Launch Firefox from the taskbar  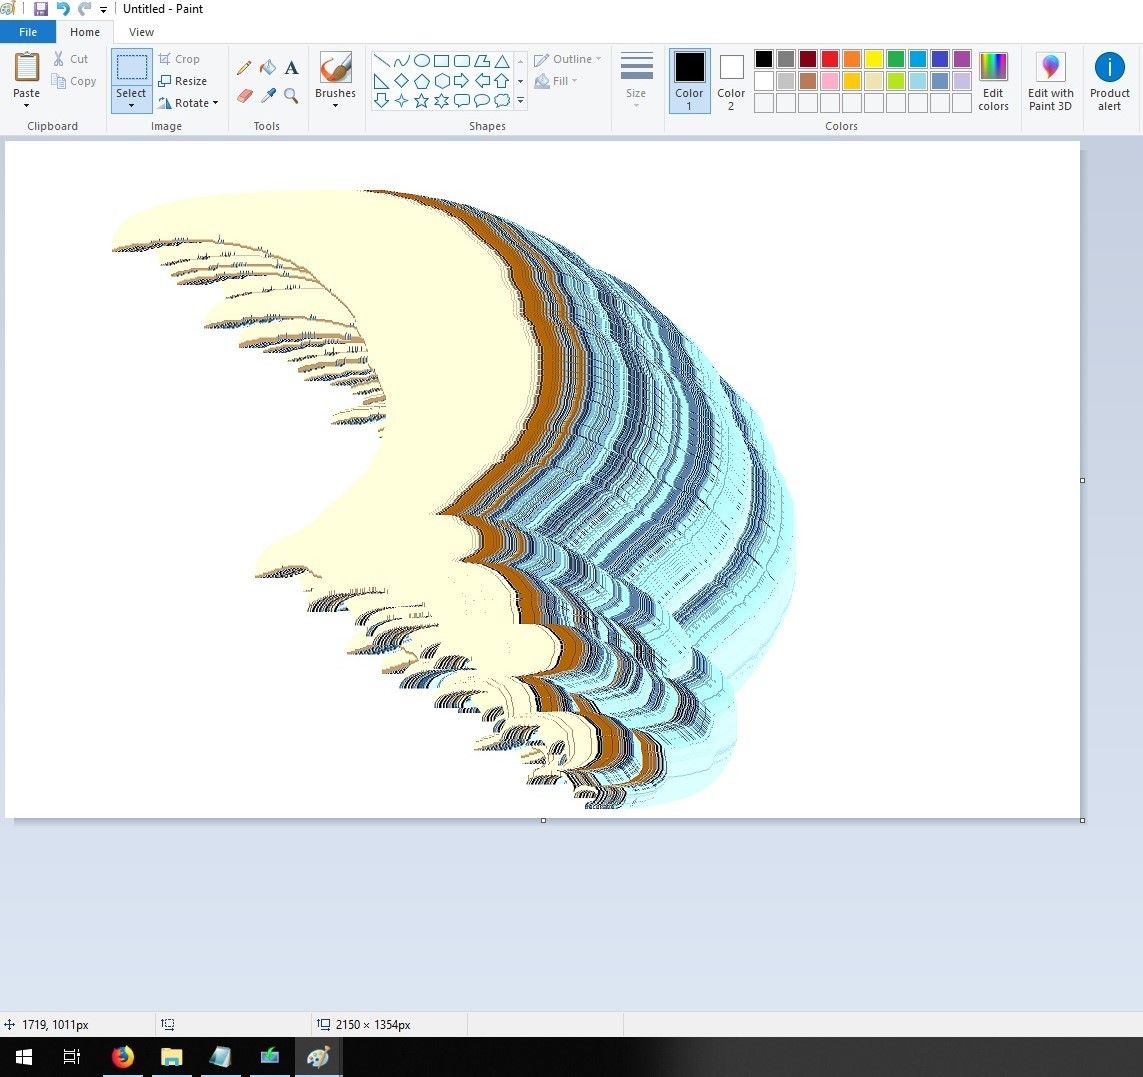(x=122, y=1056)
